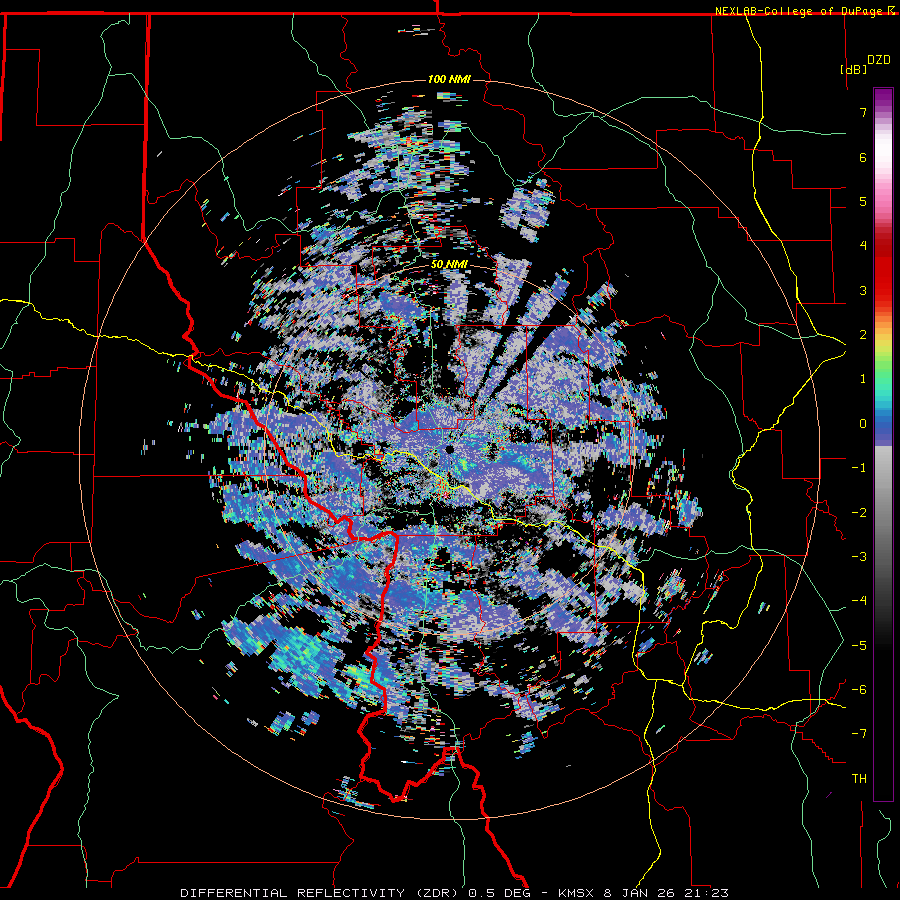Click the 0 value on the color scale
The image size is (900, 900).
click(x=863, y=424)
